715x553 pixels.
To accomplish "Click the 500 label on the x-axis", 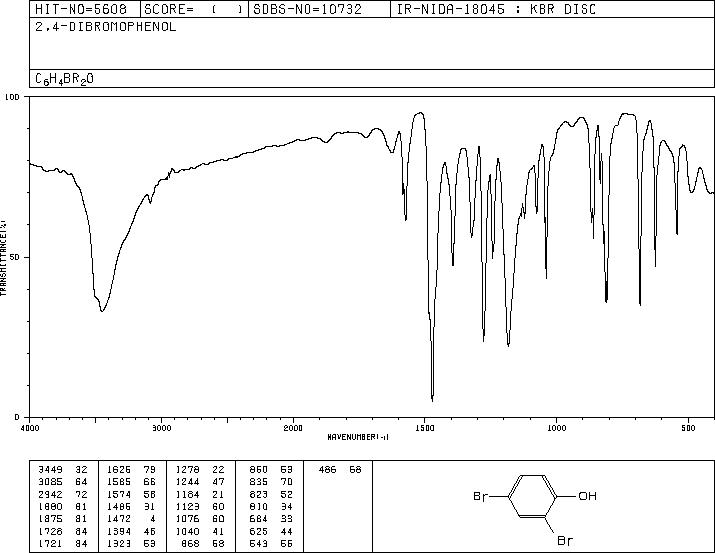I will pos(689,428).
